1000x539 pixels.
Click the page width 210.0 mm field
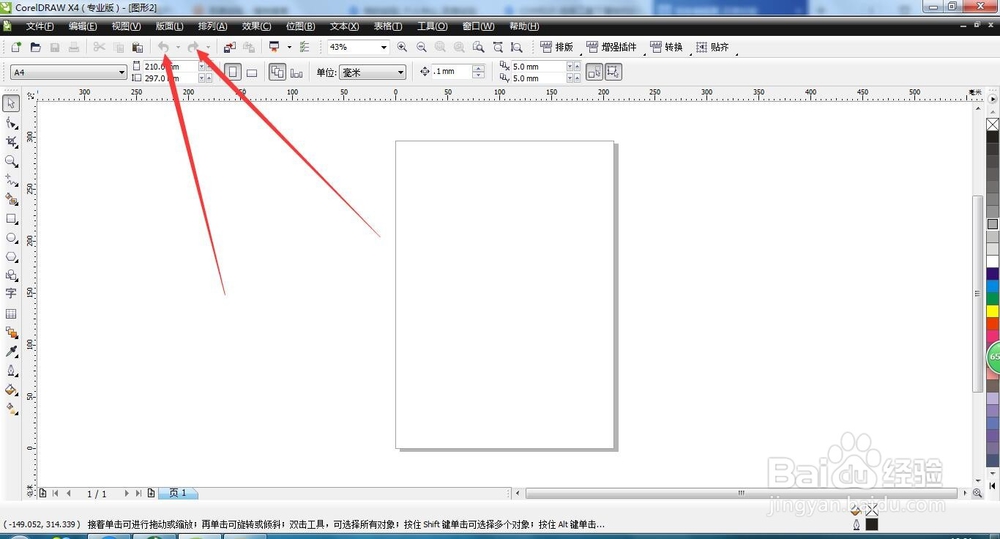point(170,66)
